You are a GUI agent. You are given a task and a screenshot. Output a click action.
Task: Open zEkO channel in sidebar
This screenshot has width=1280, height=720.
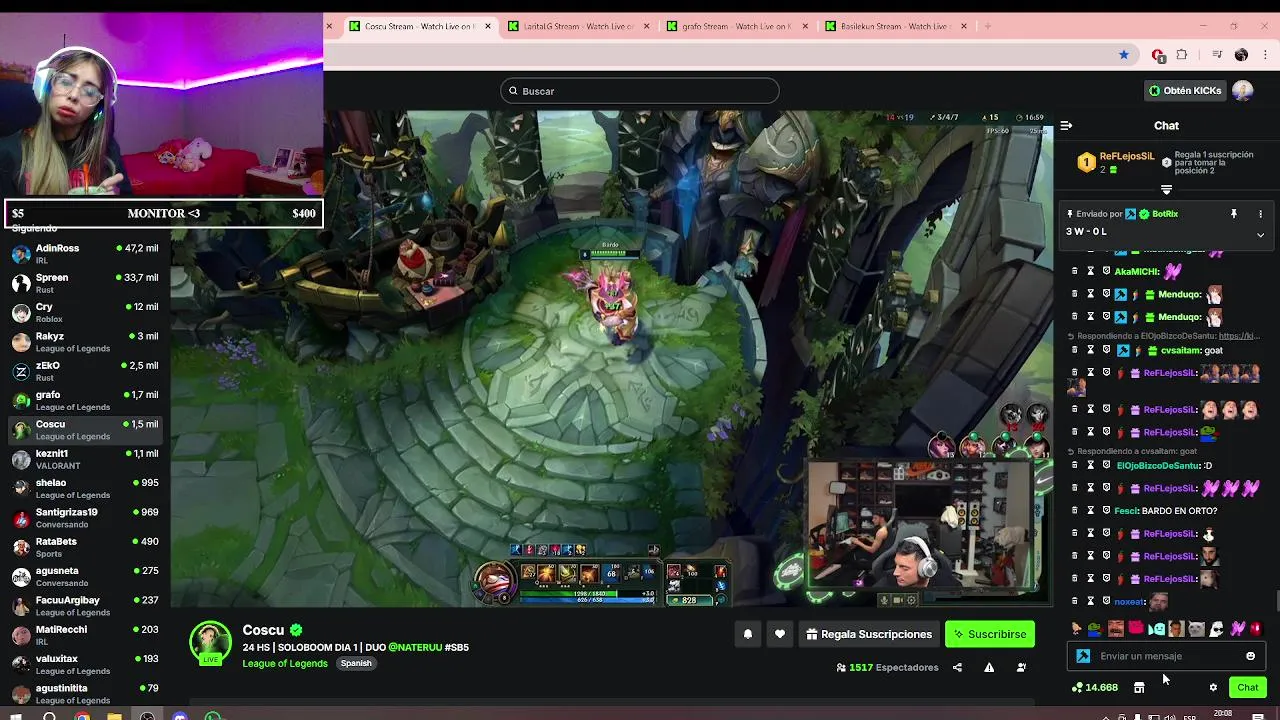85,371
